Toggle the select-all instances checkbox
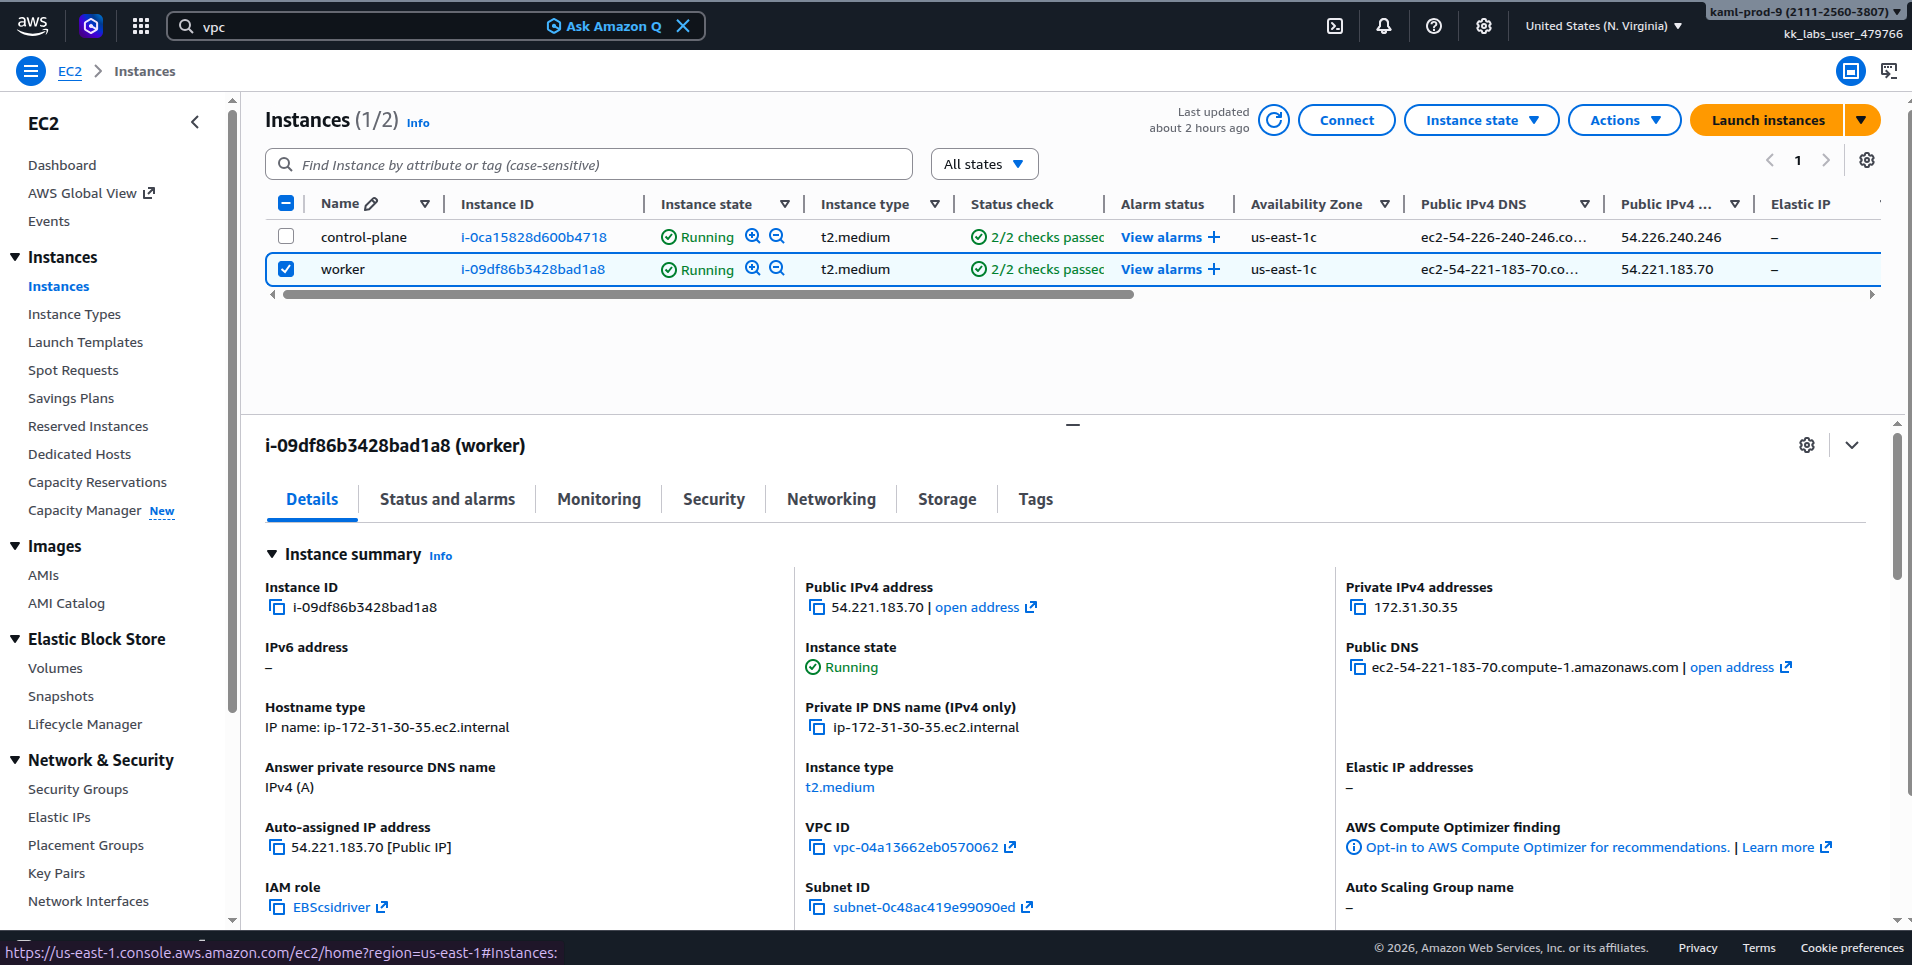The image size is (1912, 965). point(286,204)
